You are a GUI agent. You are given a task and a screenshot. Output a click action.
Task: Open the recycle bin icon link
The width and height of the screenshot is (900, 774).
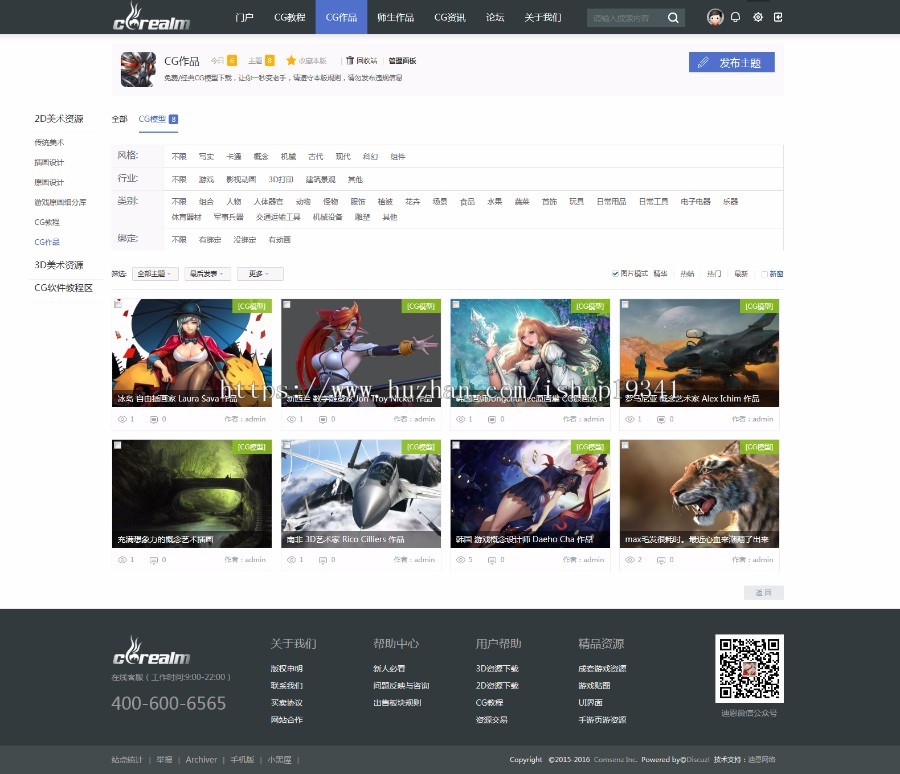[350, 61]
